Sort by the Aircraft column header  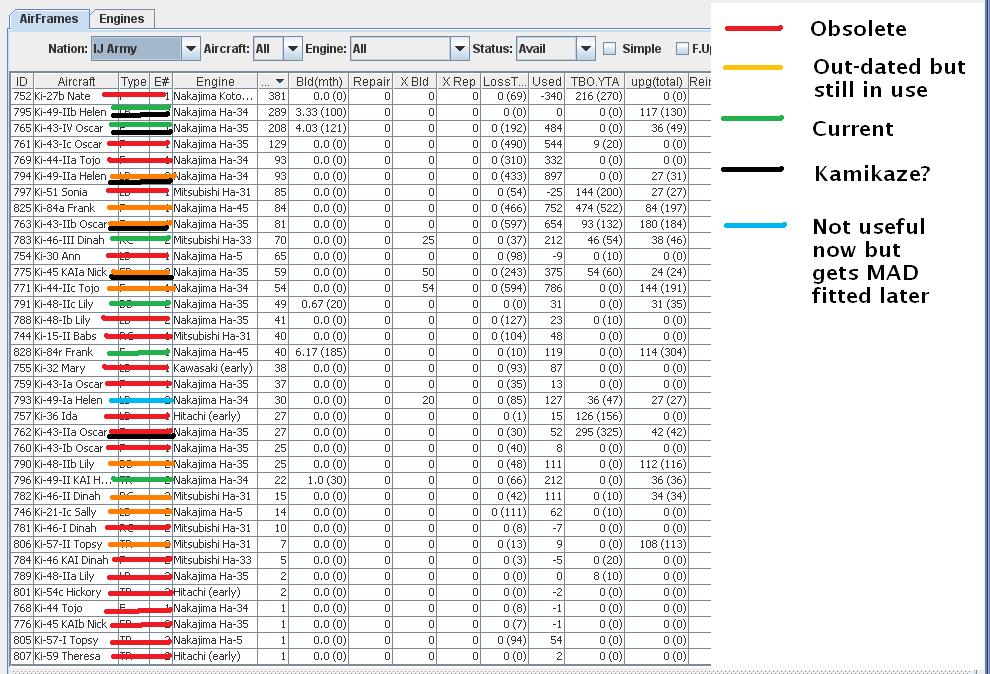[x=76, y=81]
